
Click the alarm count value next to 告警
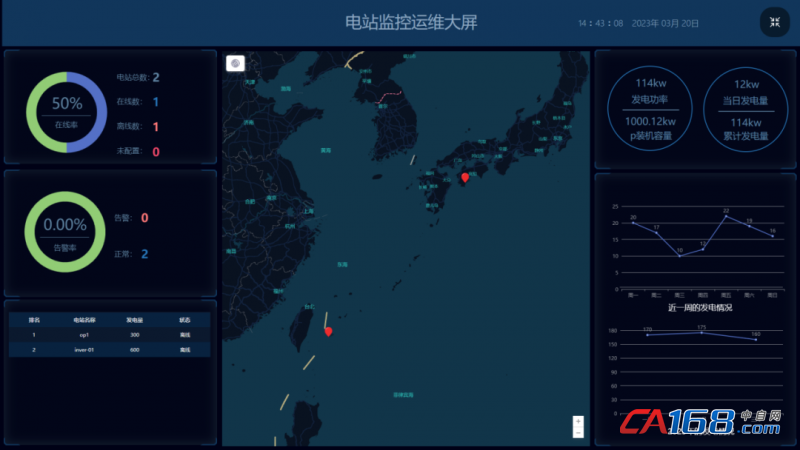click(145, 218)
